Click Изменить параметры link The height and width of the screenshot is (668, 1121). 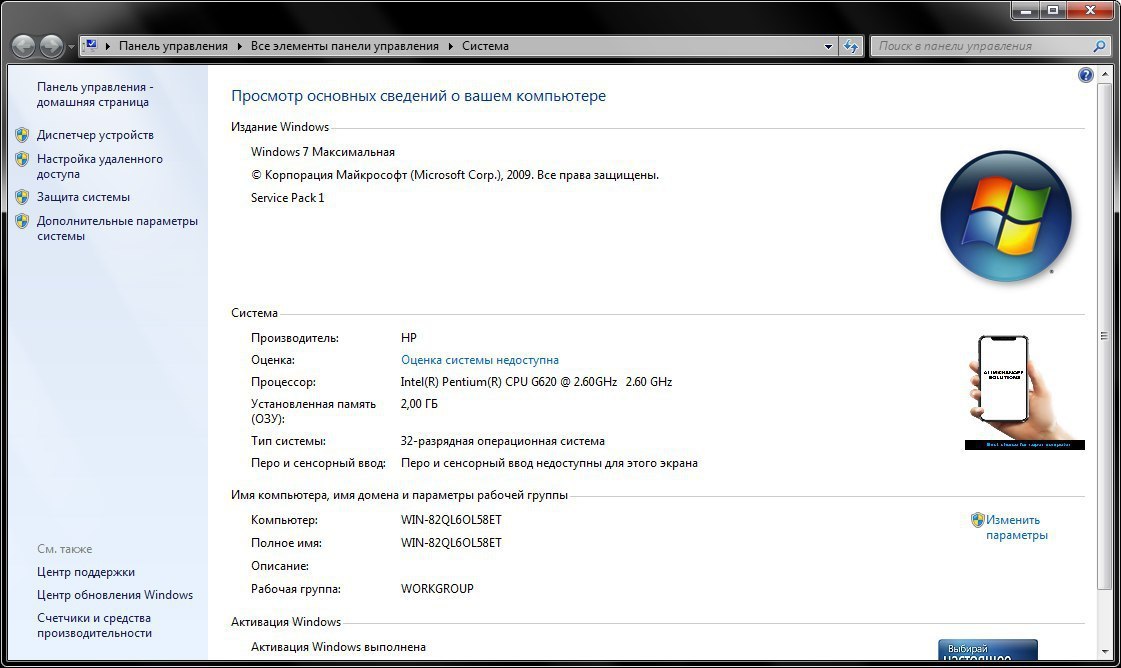coord(1017,528)
